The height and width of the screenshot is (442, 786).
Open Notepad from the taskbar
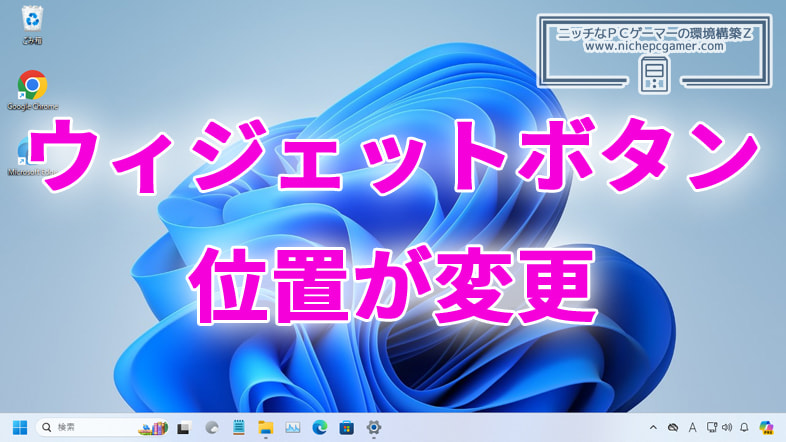click(x=239, y=427)
